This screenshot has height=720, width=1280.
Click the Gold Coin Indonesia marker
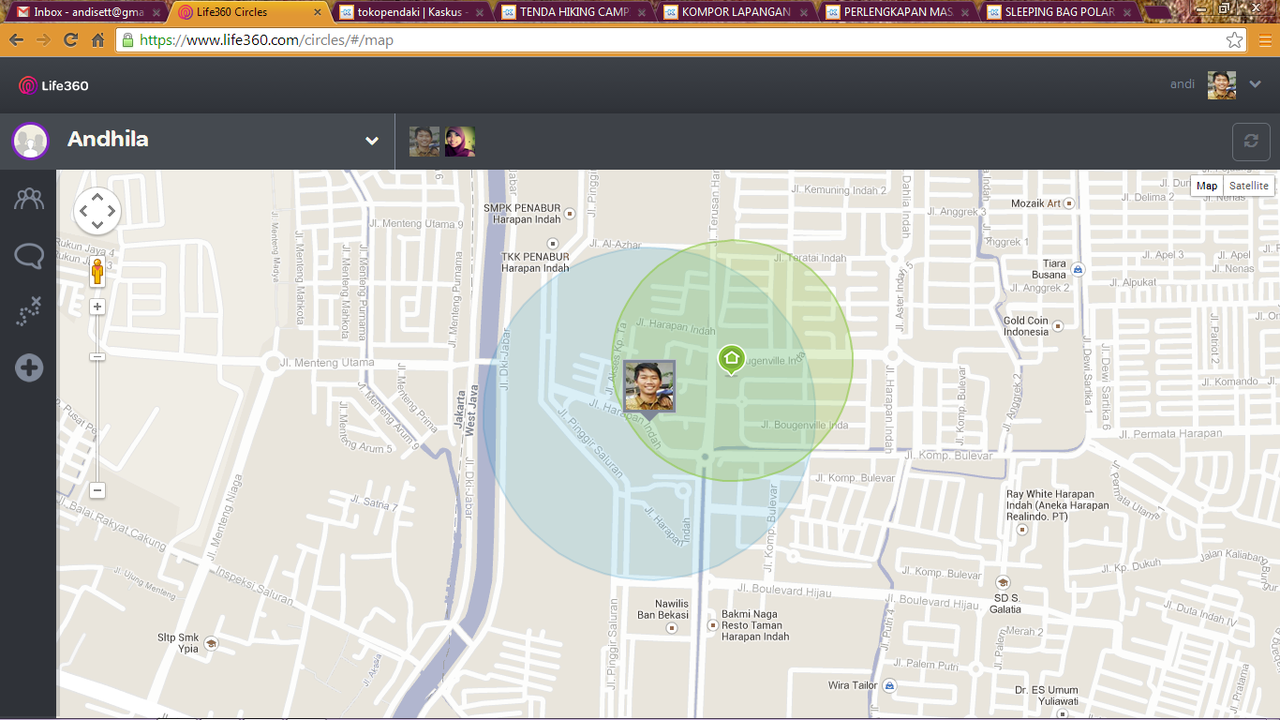pyautogui.click(x=1058, y=326)
